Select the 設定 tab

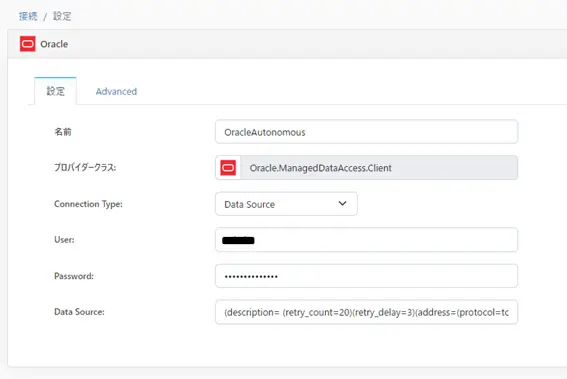(55, 91)
